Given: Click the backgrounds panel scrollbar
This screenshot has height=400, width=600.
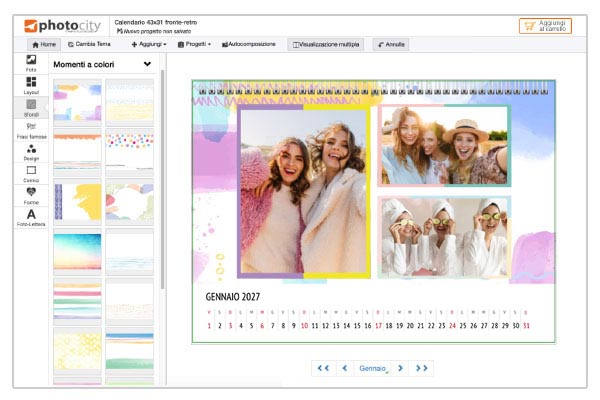Looking at the screenshot, I should [x=163, y=179].
